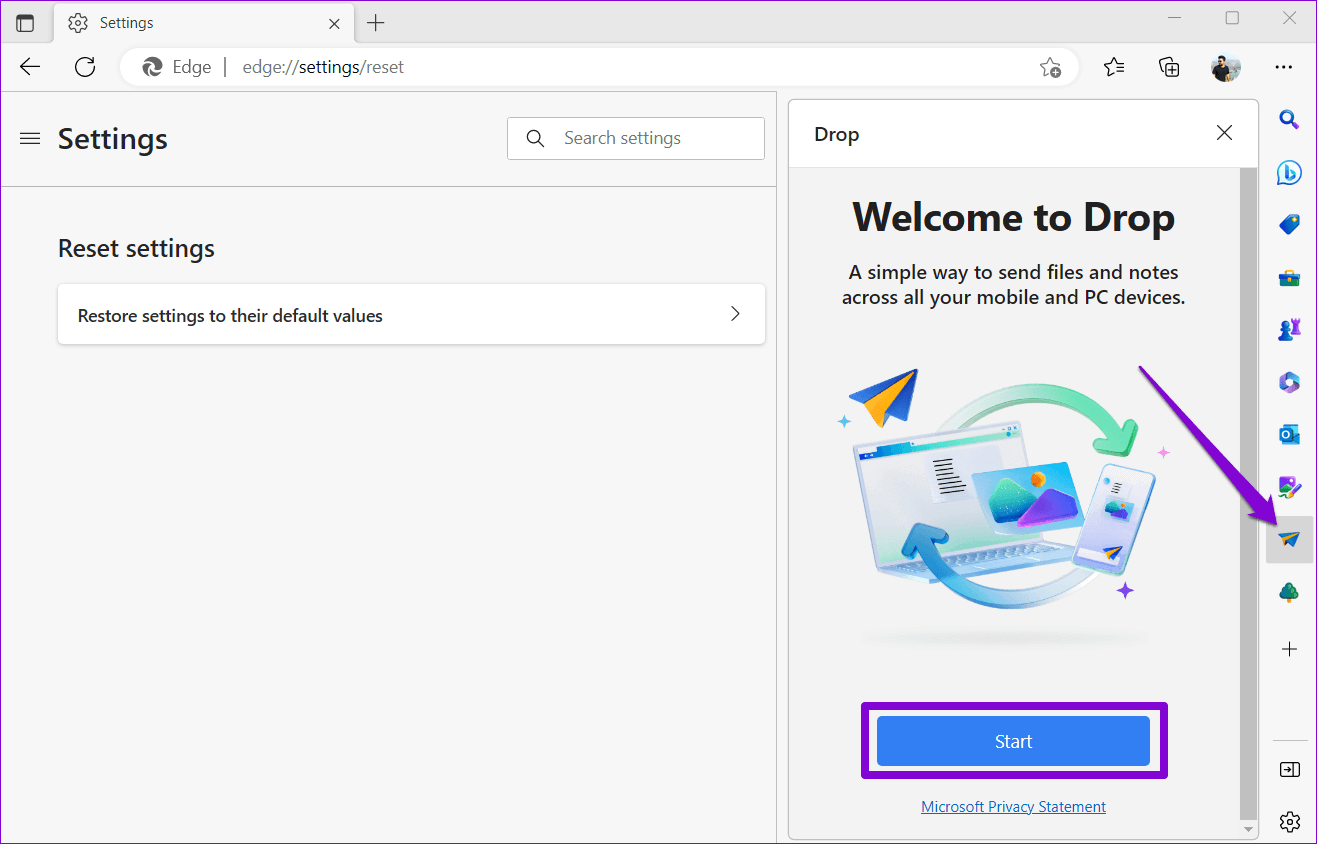Viewport: 1317px width, 844px height.
Task: Click the Edge site identity icon
Action: (153, 67)
